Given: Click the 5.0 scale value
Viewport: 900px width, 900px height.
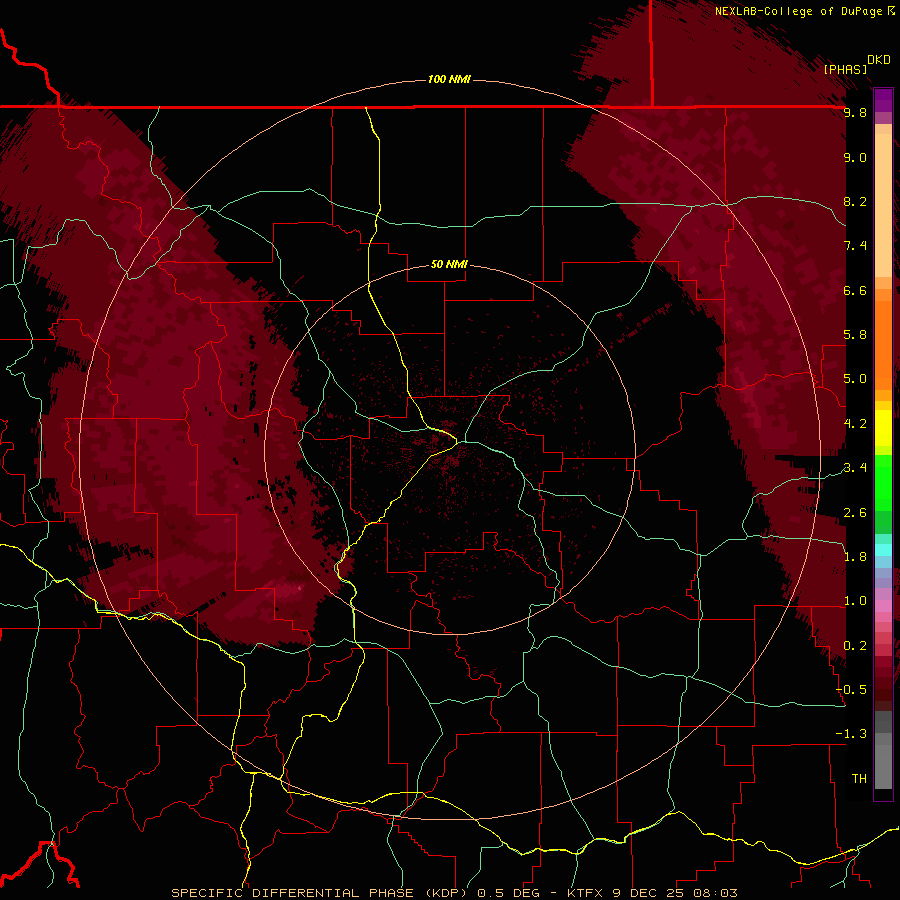Looking at the screenshot, I should (855, 379).
